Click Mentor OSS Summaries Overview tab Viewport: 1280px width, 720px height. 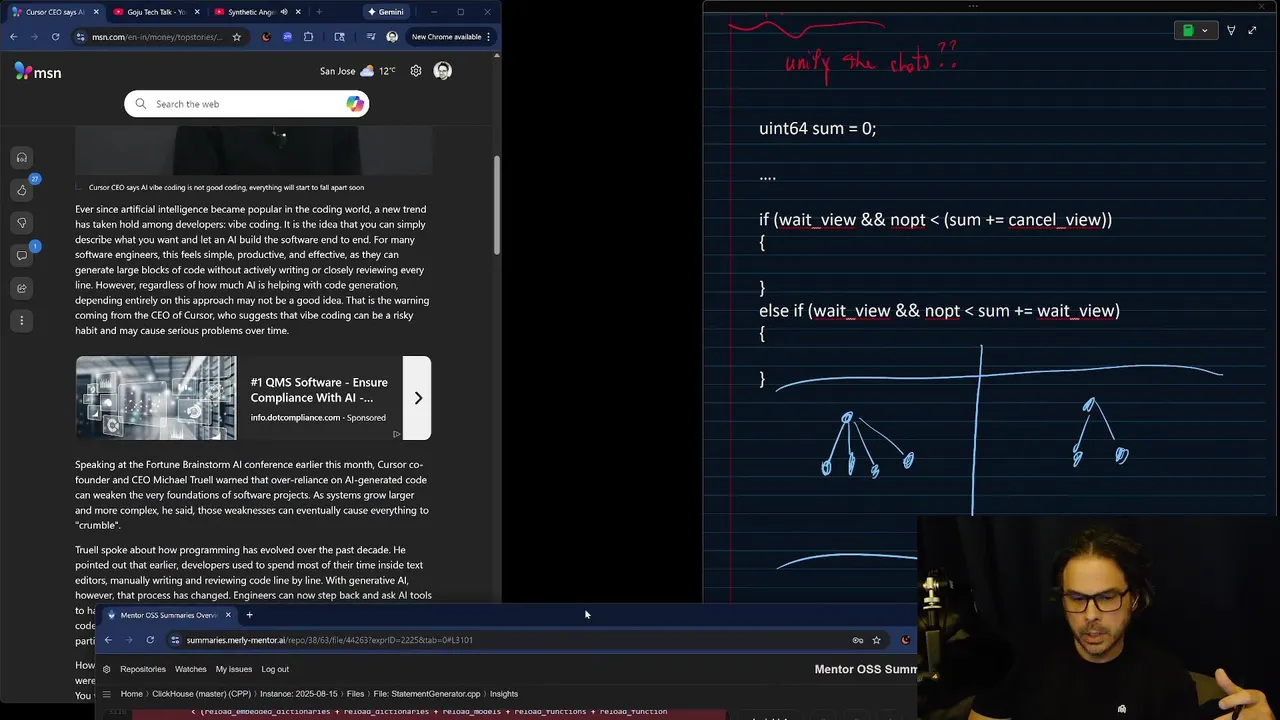pyautogui.click(x=169, y=615)
